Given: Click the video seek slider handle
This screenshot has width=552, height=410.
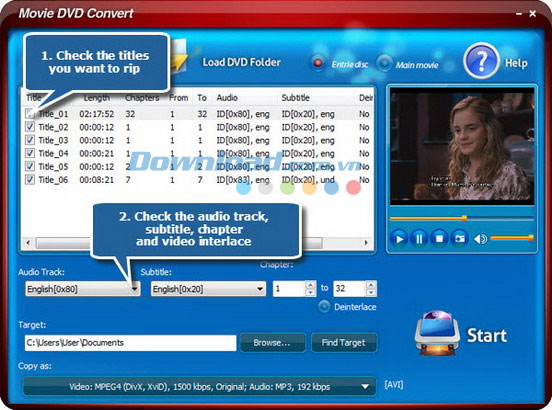Looking at the screenshot, I should [x=464, y=219].
